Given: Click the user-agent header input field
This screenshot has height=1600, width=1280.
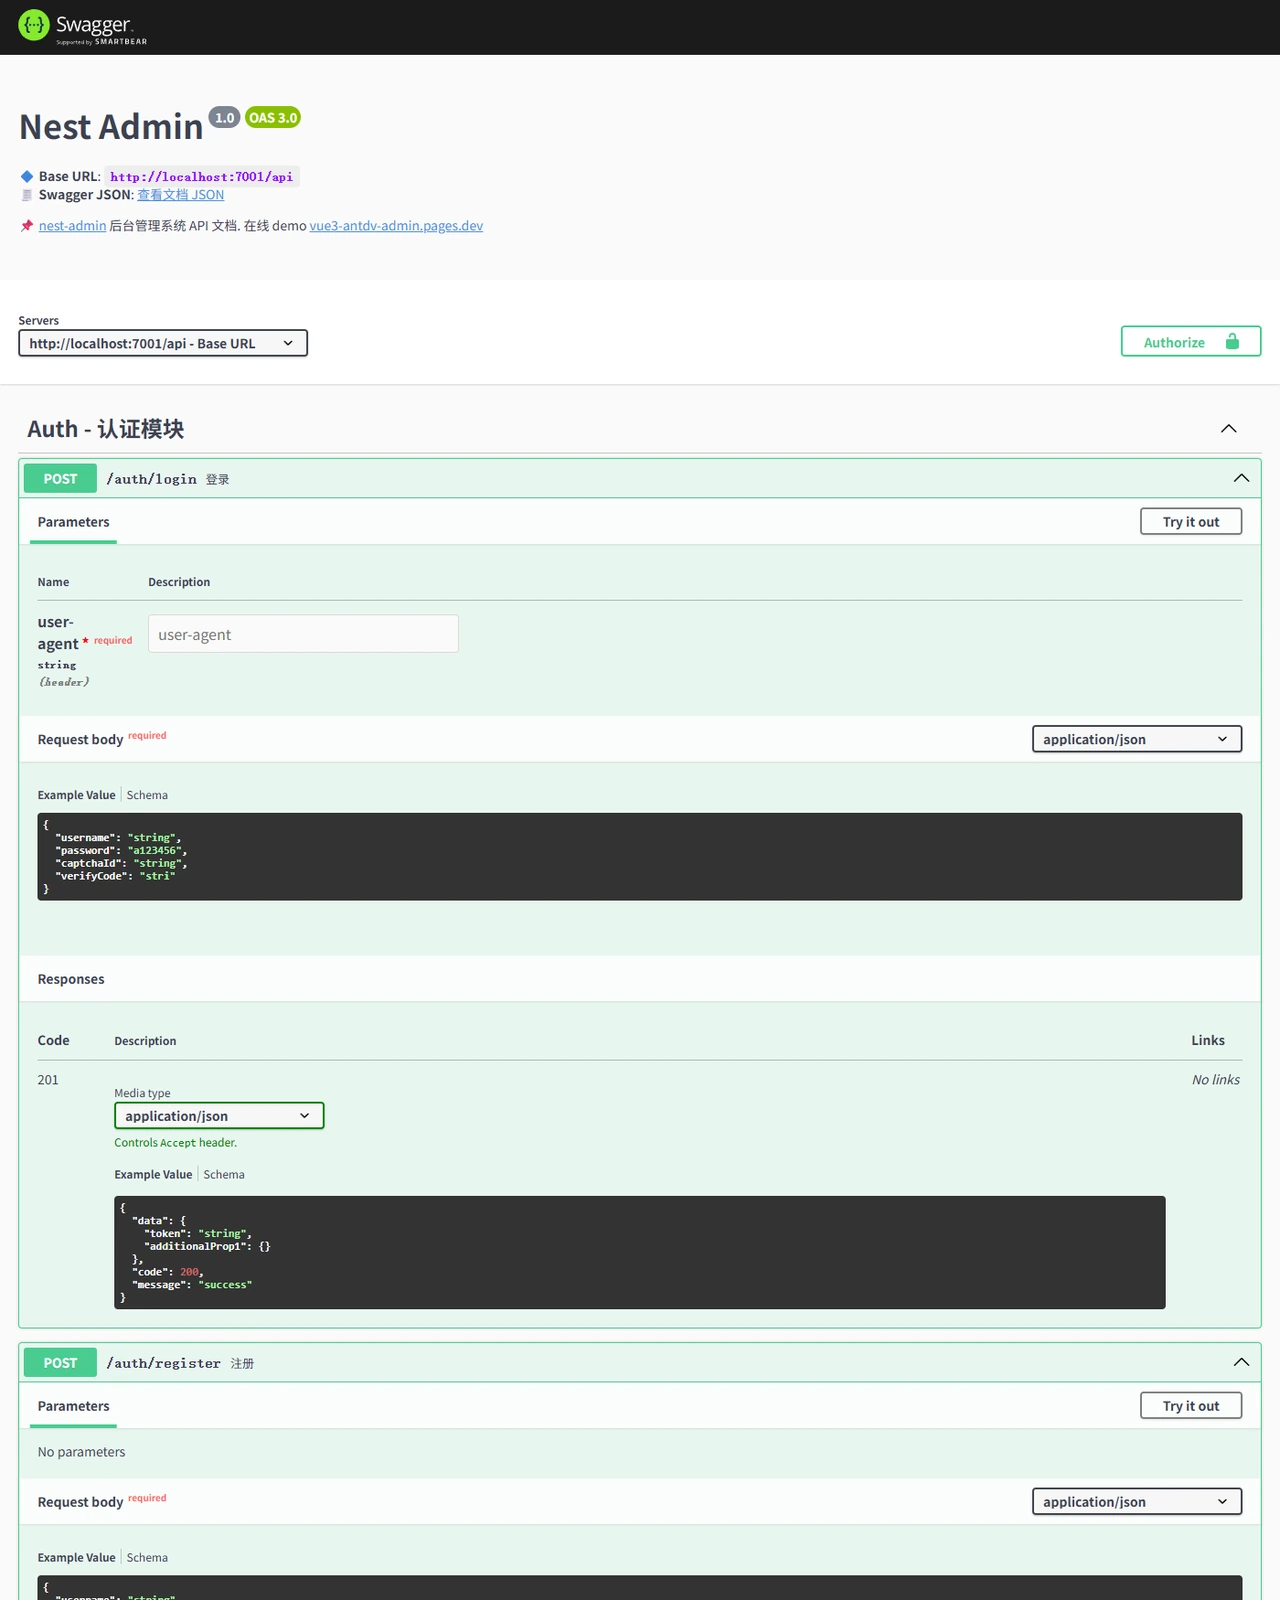Looking at the screenshot, I should [303, 634].
